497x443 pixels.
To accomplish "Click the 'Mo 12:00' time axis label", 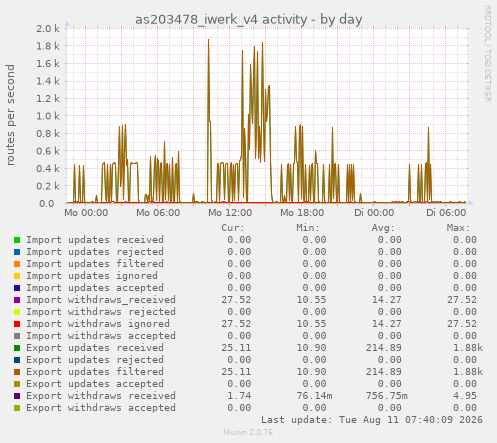I will pyautogui.click(x=230, y=213).
